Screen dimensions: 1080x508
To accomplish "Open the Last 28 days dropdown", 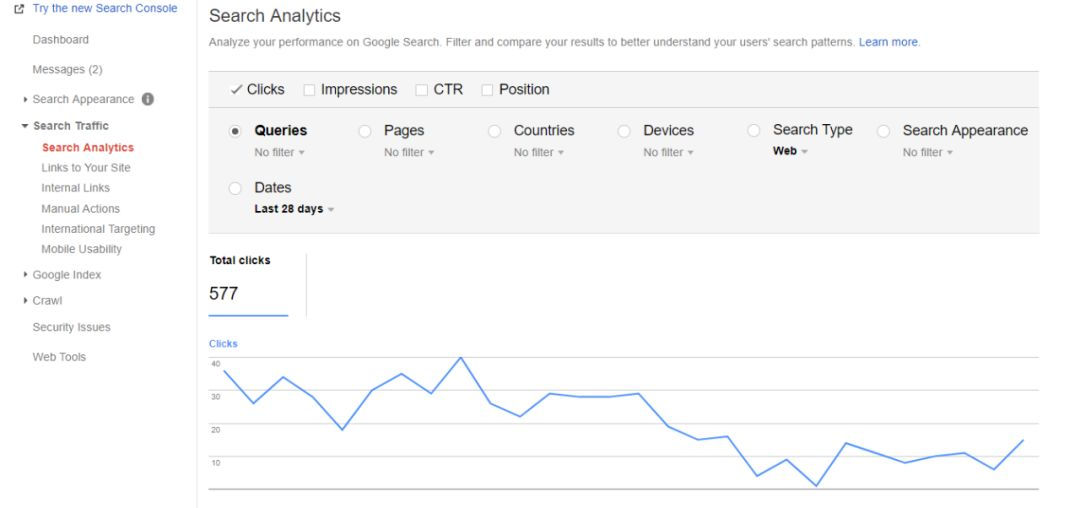I will [x=294, y=209].
